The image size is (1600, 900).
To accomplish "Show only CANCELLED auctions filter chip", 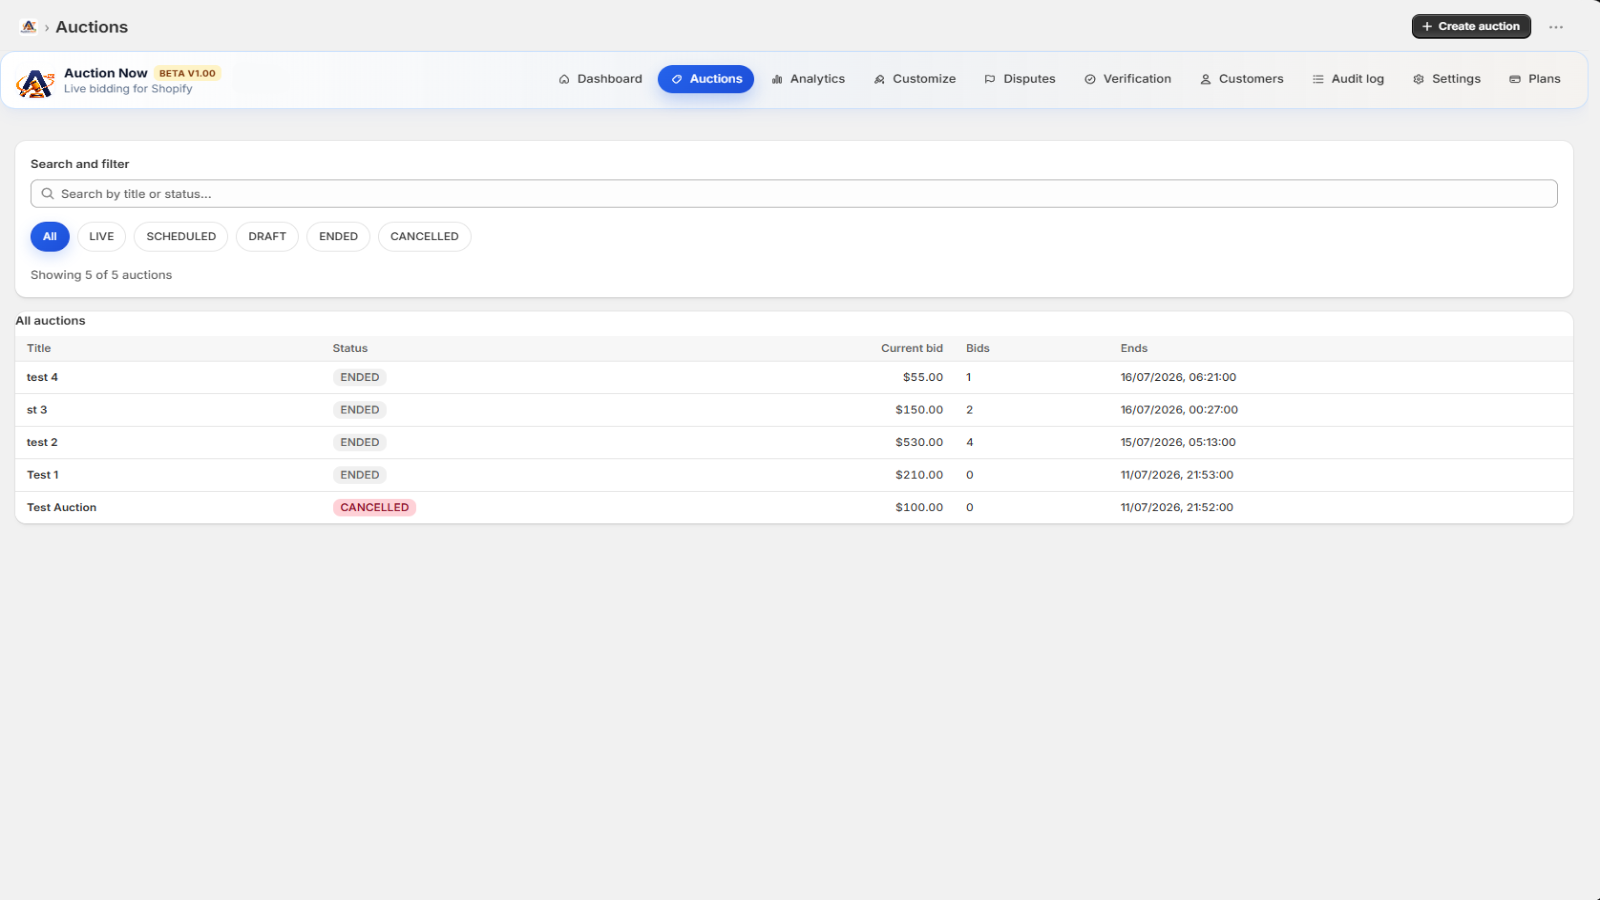I will pos(424,237).
